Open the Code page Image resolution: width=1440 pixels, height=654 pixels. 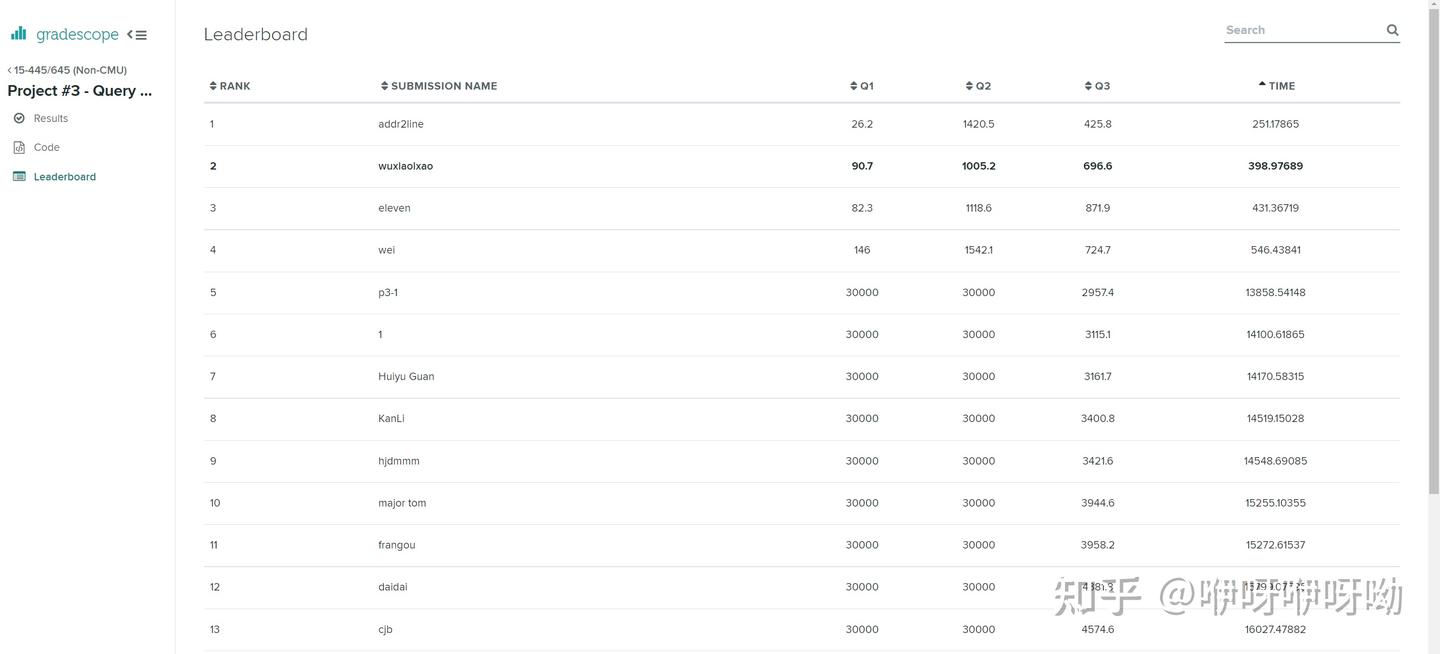(47, 147)
